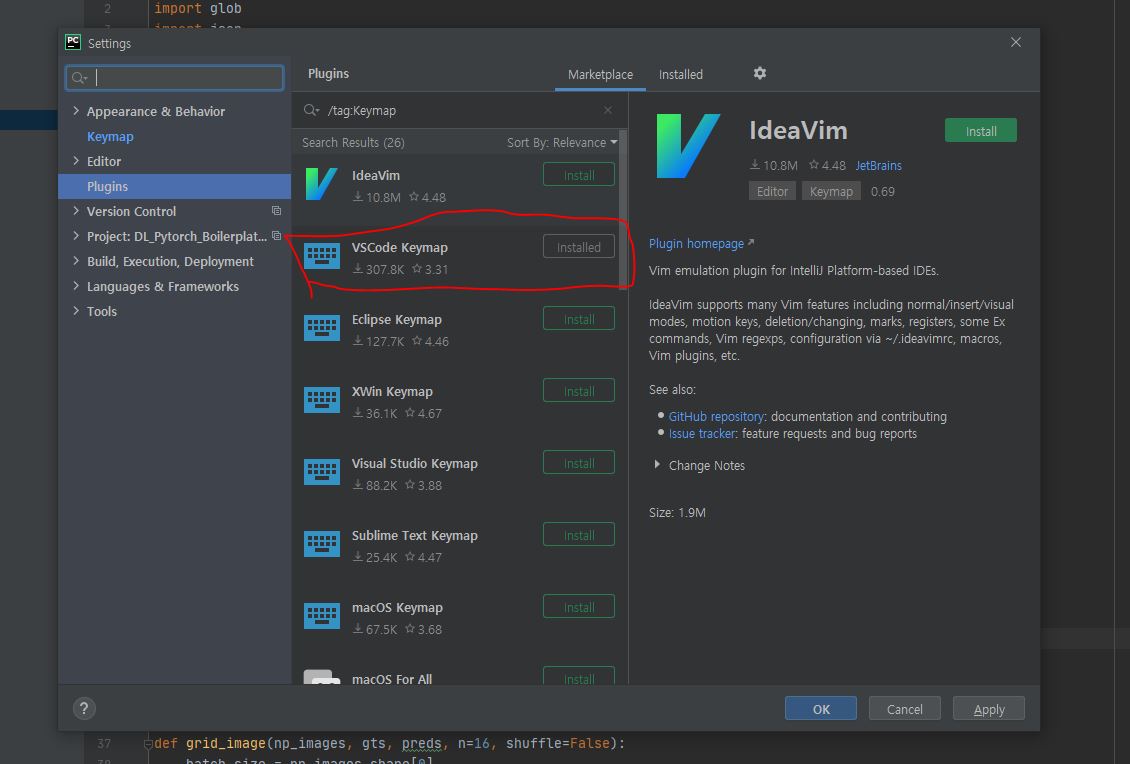Confirm settings with OK
The width and height of the screenshot is (1130, 764).
pyautogui.click(x=821, y=709)
